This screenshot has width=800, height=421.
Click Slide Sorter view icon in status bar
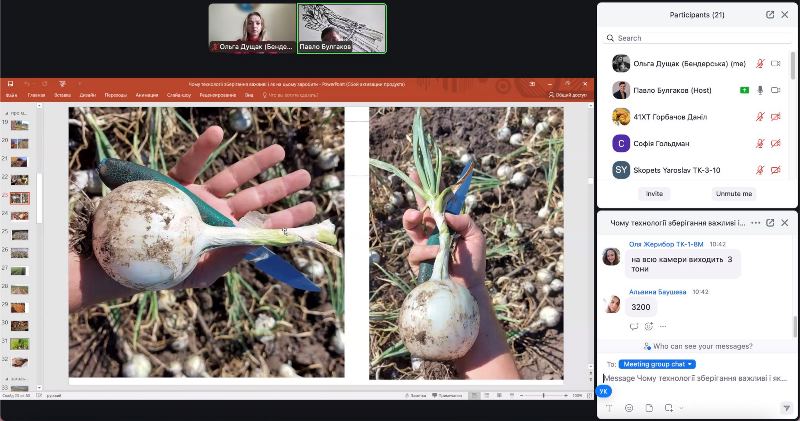click(x=487, y=395)
